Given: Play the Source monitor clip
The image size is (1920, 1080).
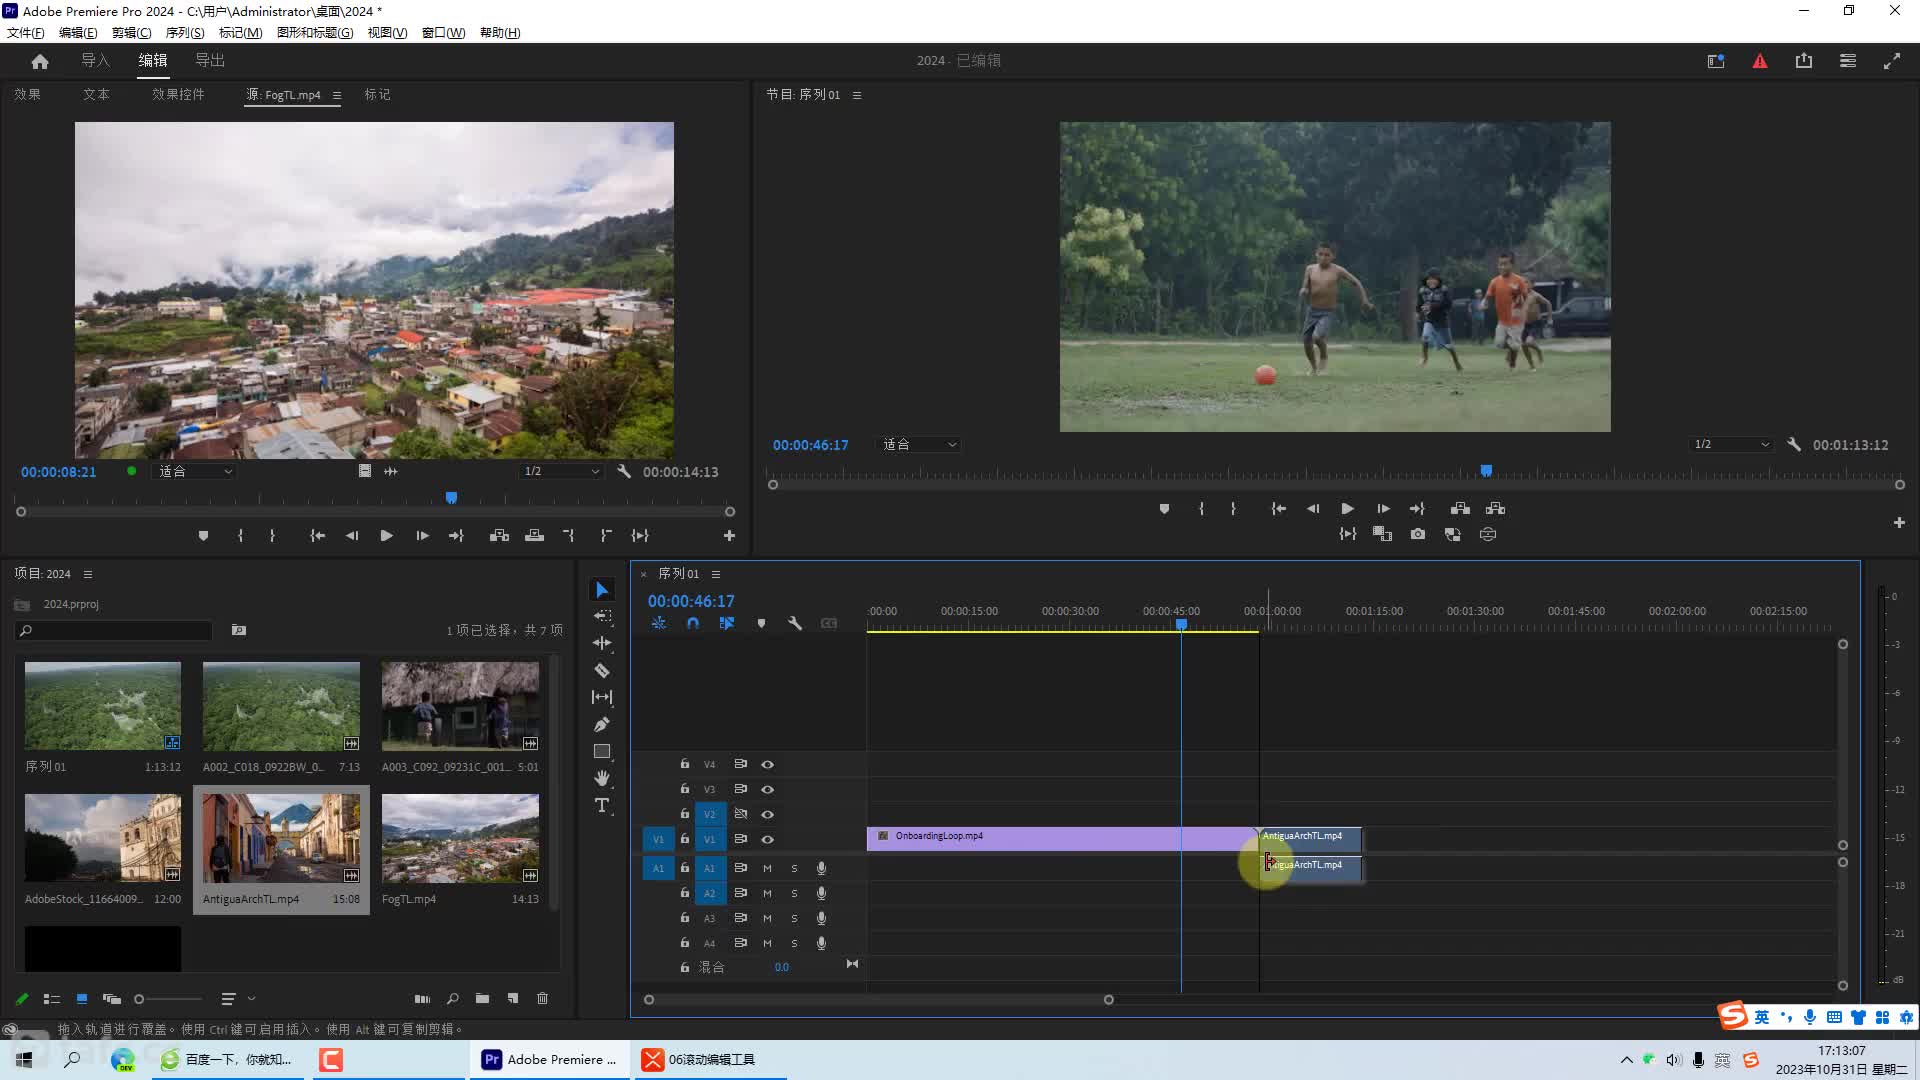Looking at the screenshot, I should coord(386,536).
